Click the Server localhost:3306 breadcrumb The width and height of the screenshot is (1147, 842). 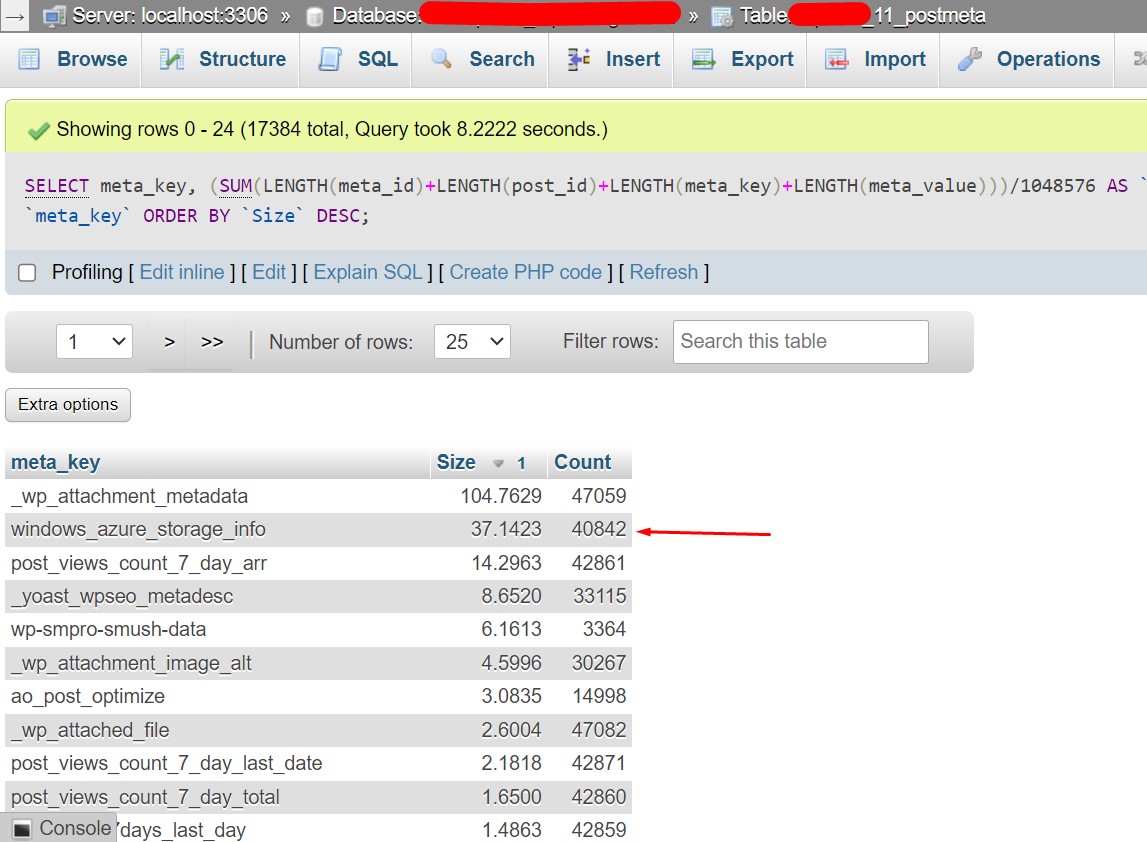tap(170, 15)
